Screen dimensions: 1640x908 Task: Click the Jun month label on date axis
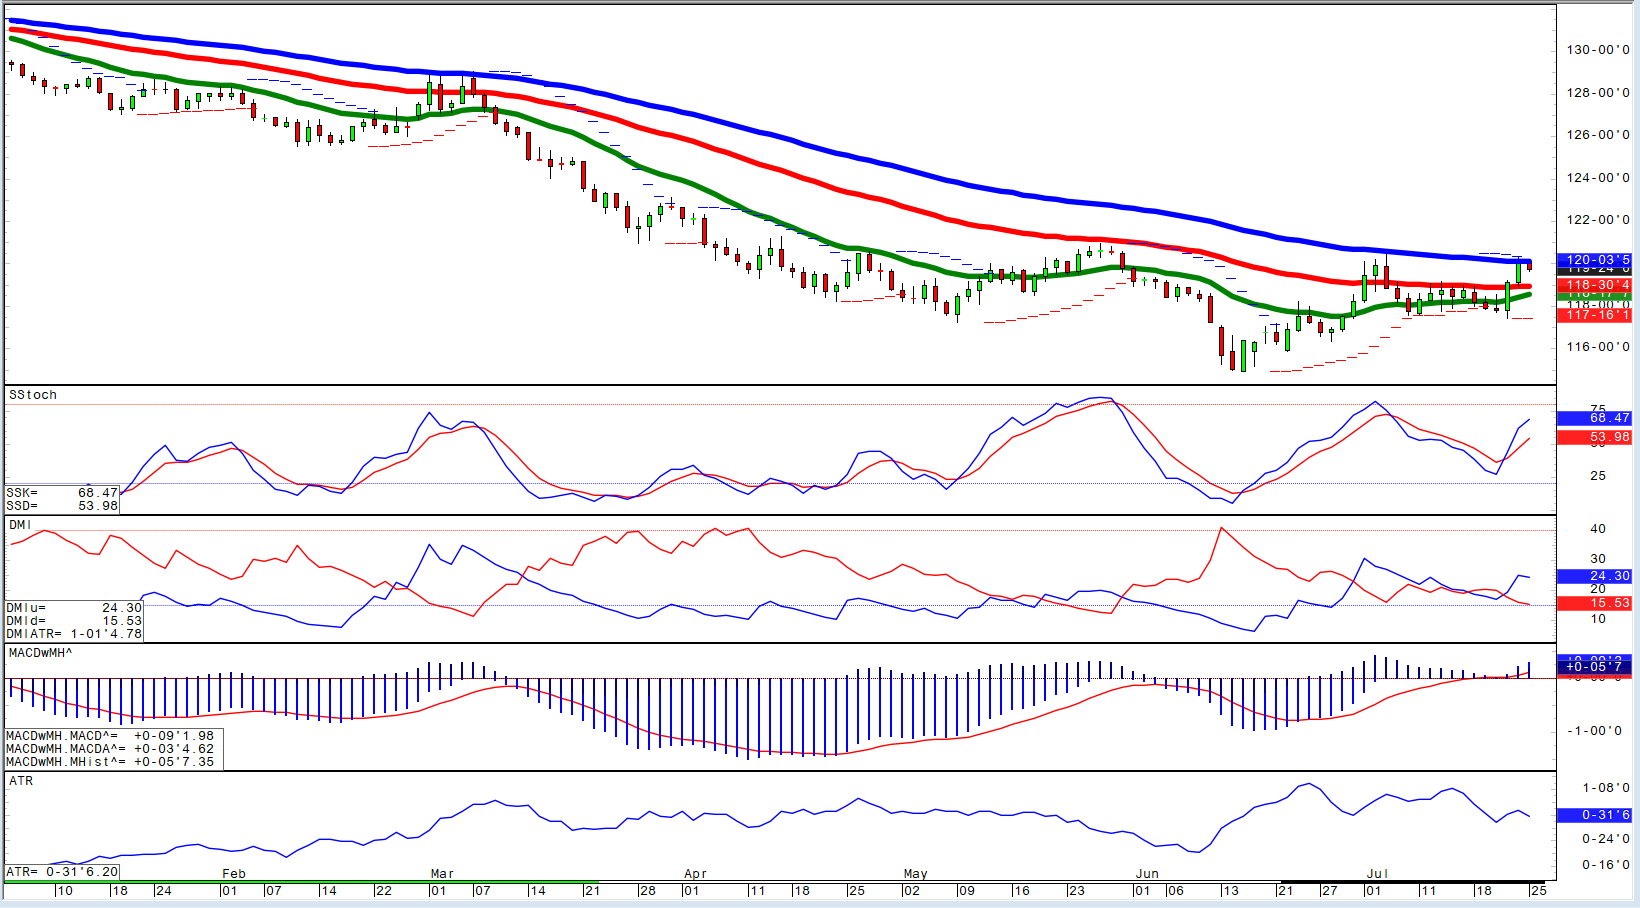[1147, 874]
